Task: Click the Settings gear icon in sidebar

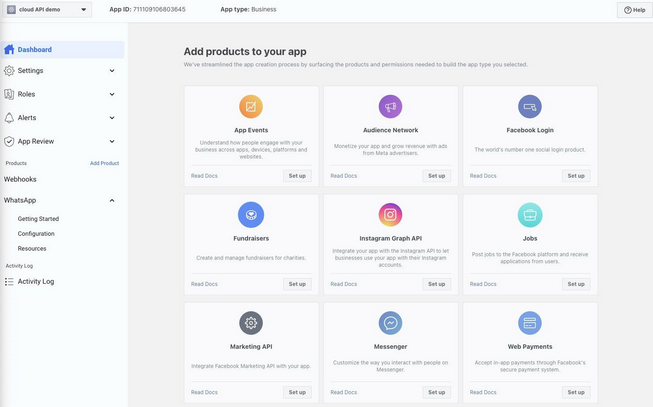Action: click(x=9, y=71)
